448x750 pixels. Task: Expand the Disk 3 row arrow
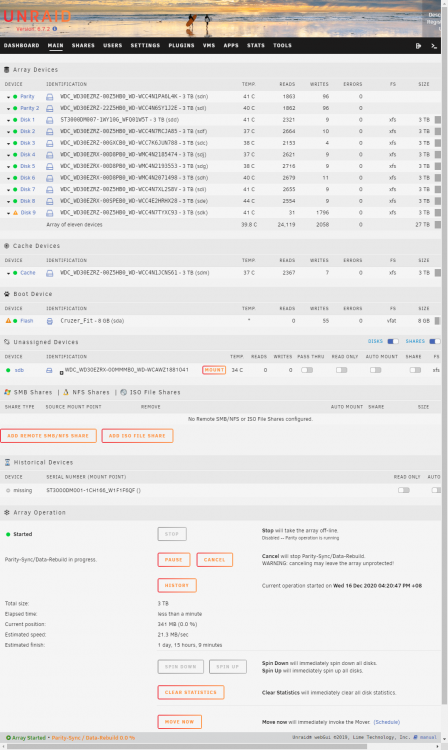point(8,143)
